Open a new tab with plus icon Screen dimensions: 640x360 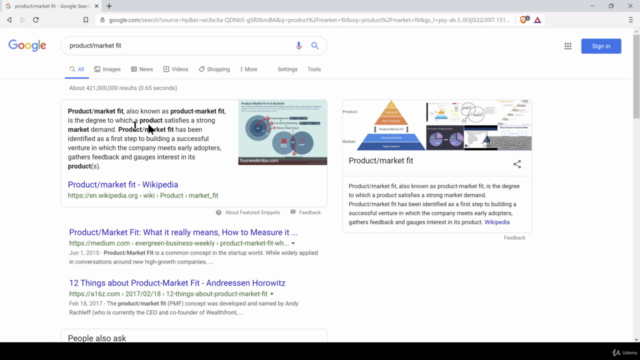109,6
